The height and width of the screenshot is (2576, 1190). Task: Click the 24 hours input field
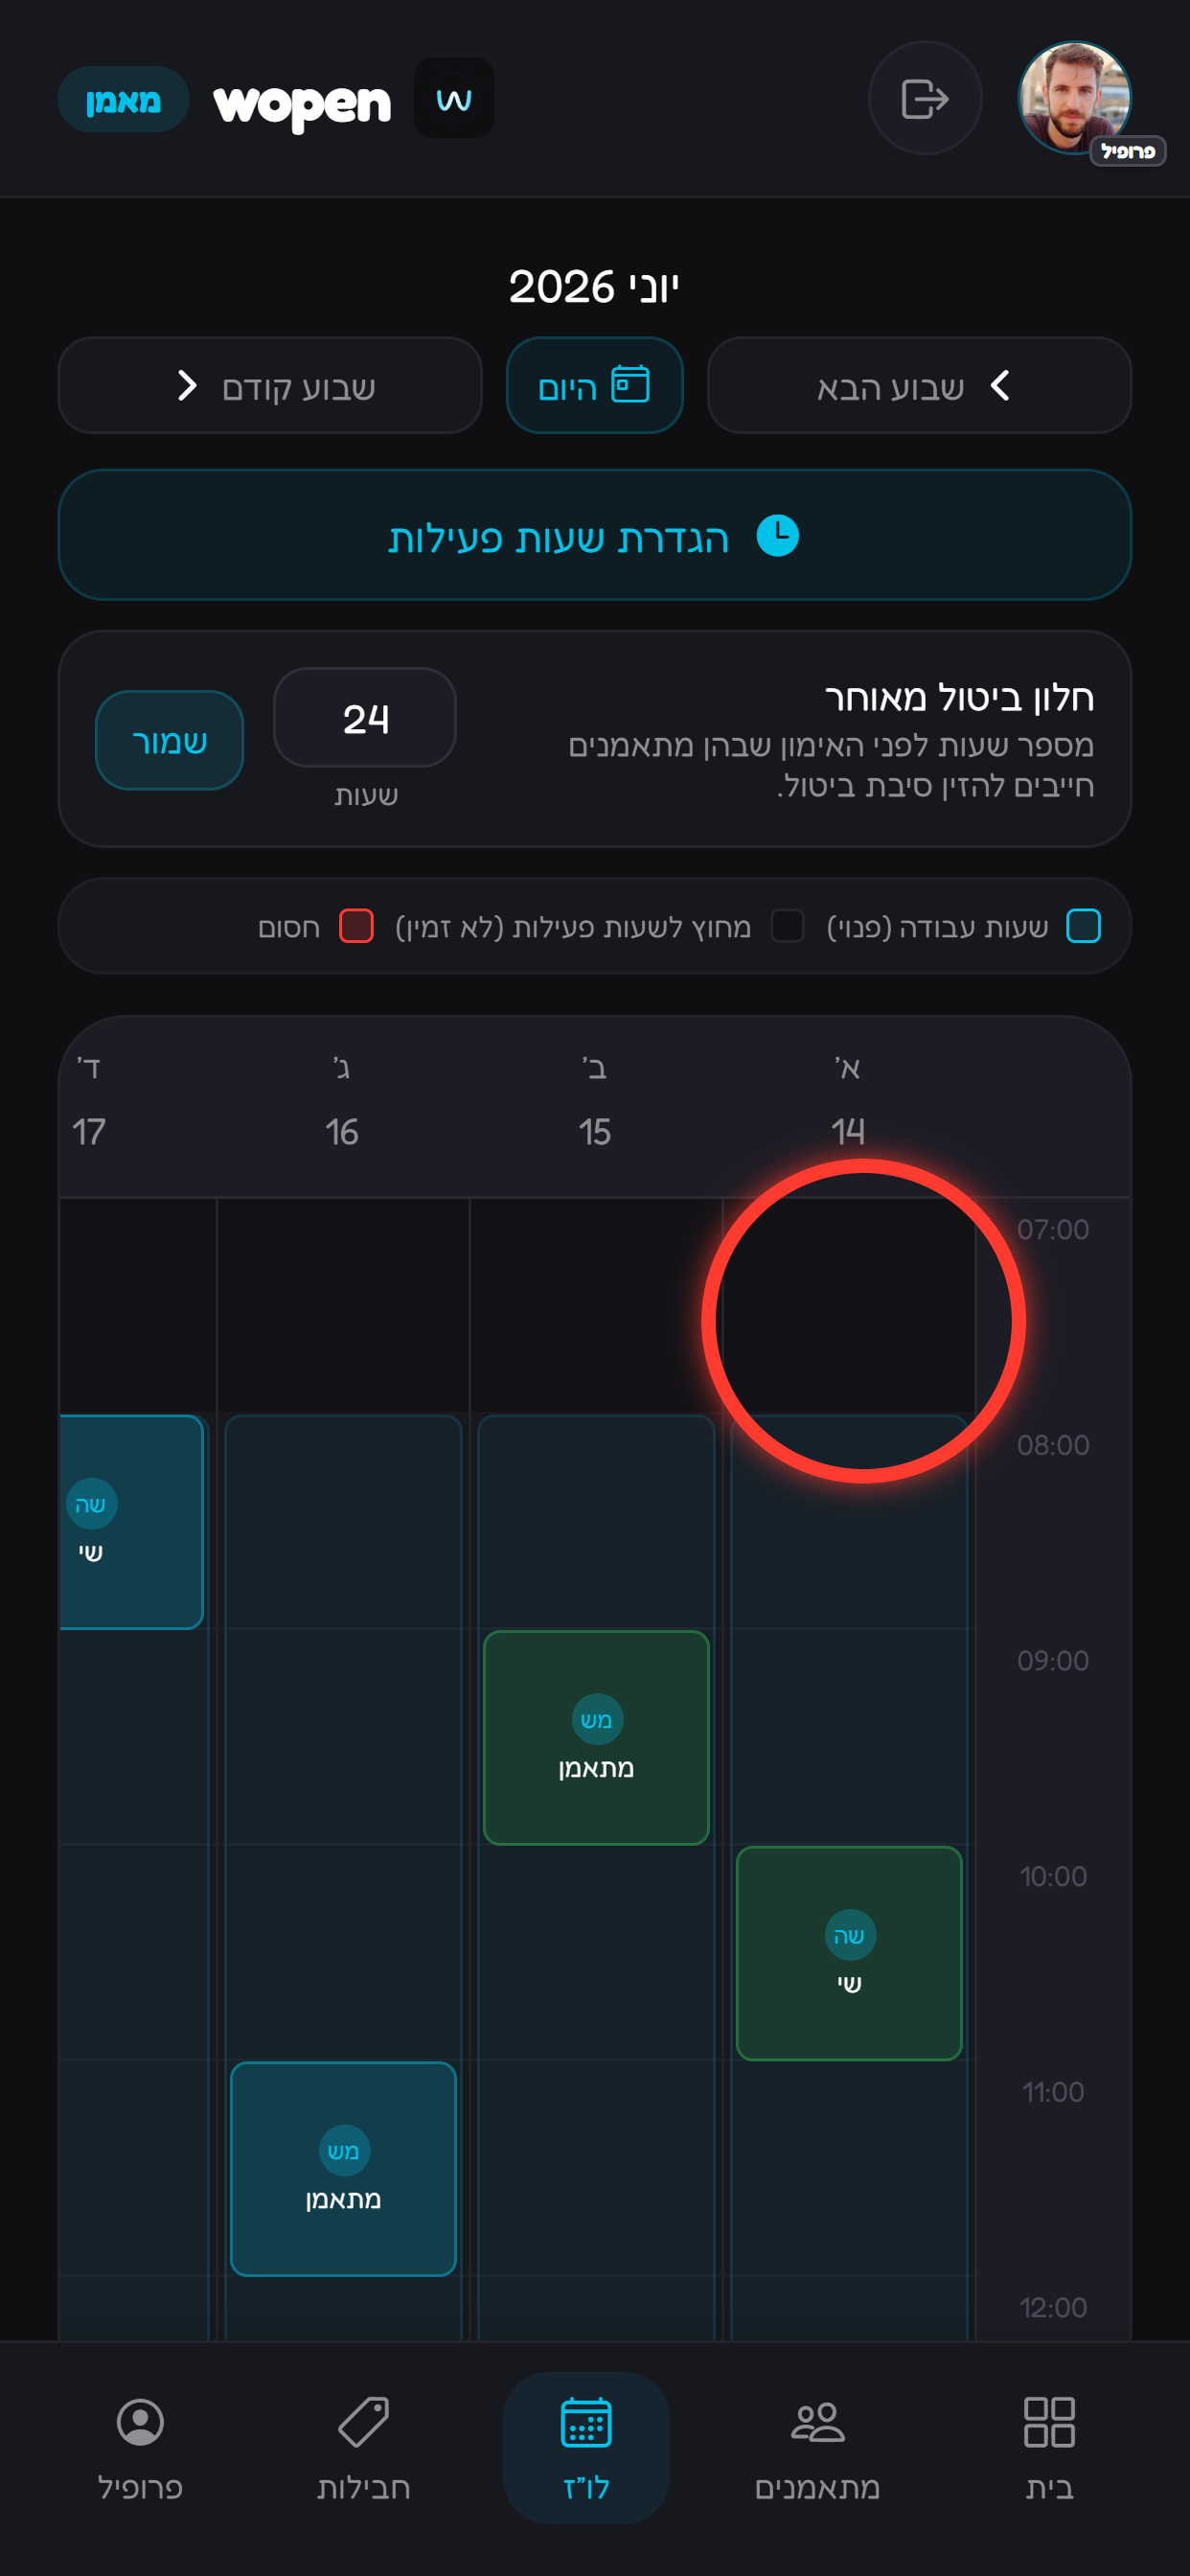pyautogui.click(x=365, y=718)
